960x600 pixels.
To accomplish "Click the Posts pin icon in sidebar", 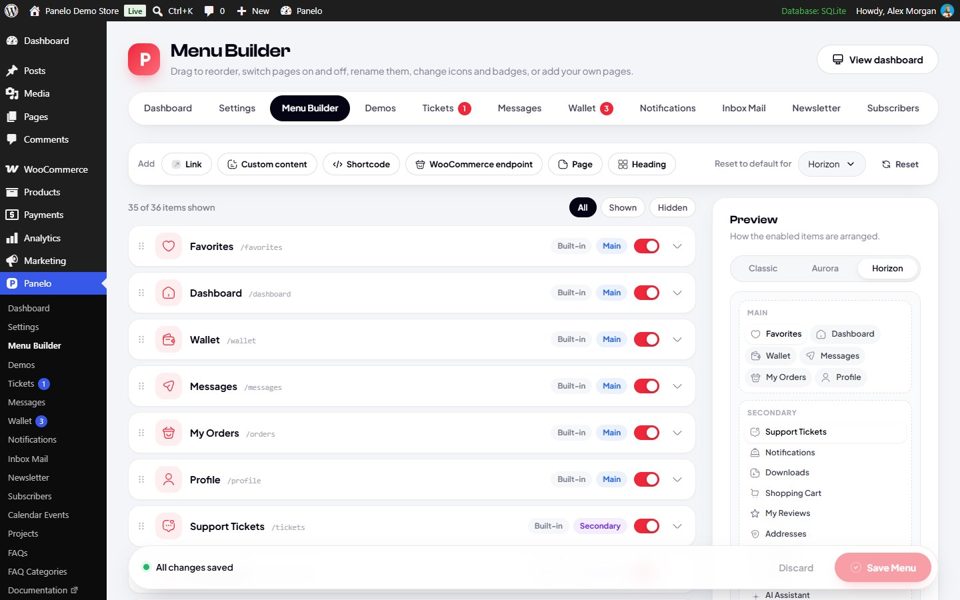I will point(12,70).
